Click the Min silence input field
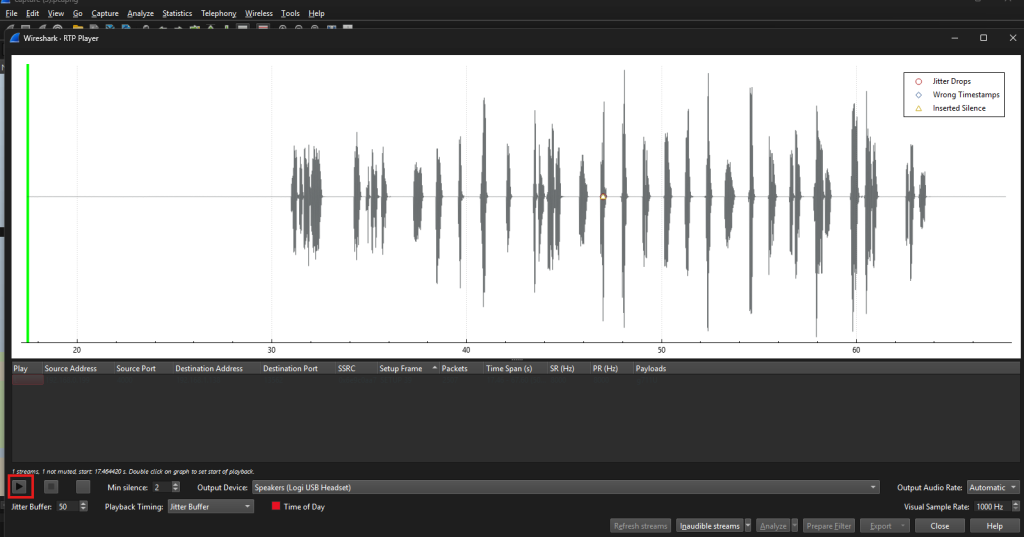The width and height of the screenshot is (1024, 537). point(161,487)
